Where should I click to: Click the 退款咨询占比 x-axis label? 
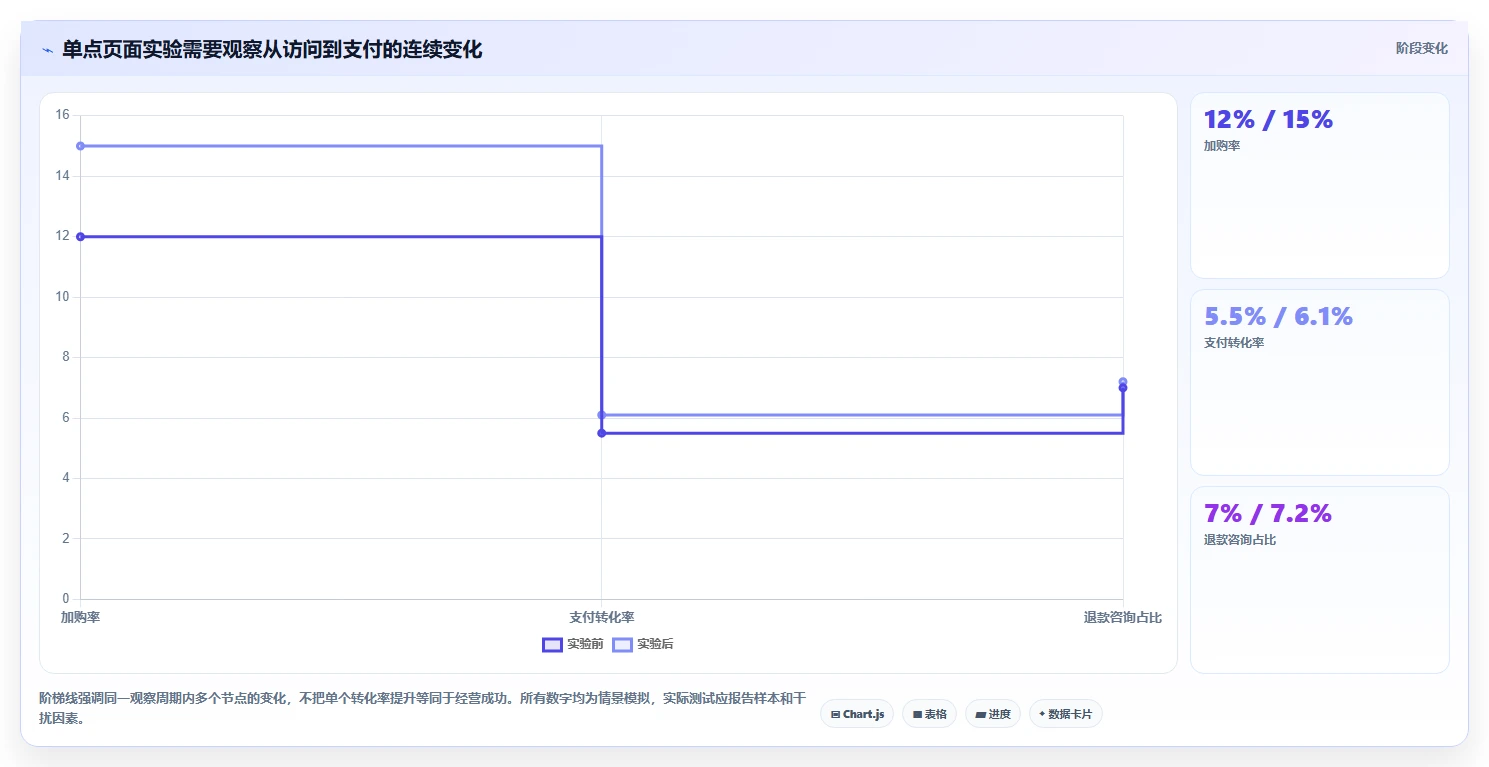click(x=1122, y=618)
